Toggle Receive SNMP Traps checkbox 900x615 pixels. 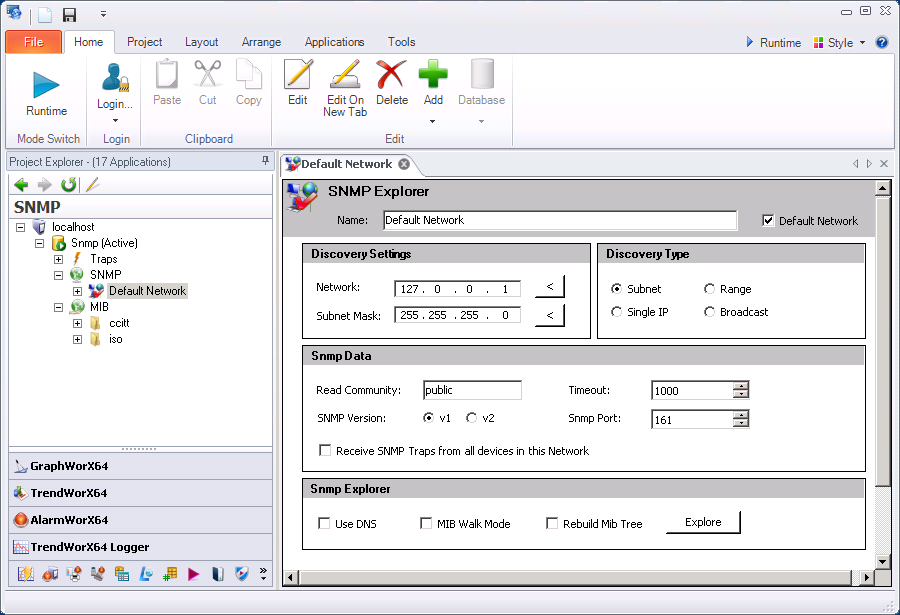pyautogui.click(x=325, y=451)
